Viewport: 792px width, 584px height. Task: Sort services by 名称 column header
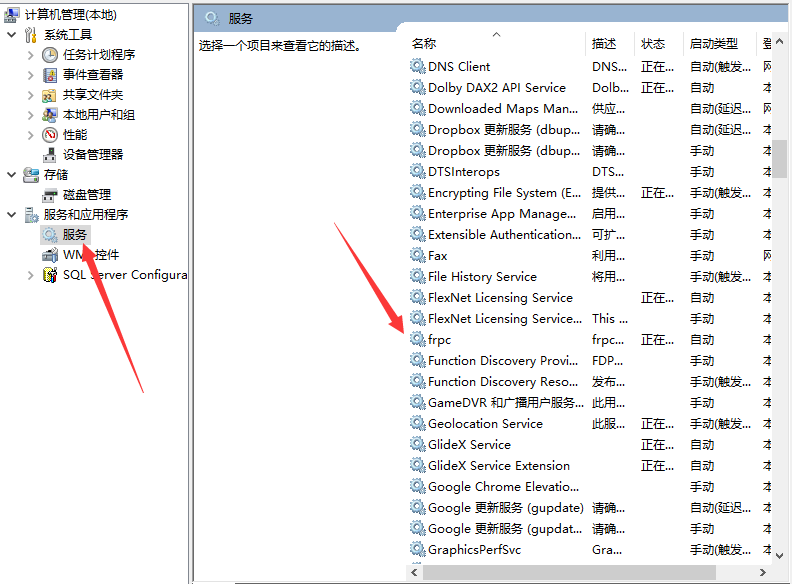[424, 44]
